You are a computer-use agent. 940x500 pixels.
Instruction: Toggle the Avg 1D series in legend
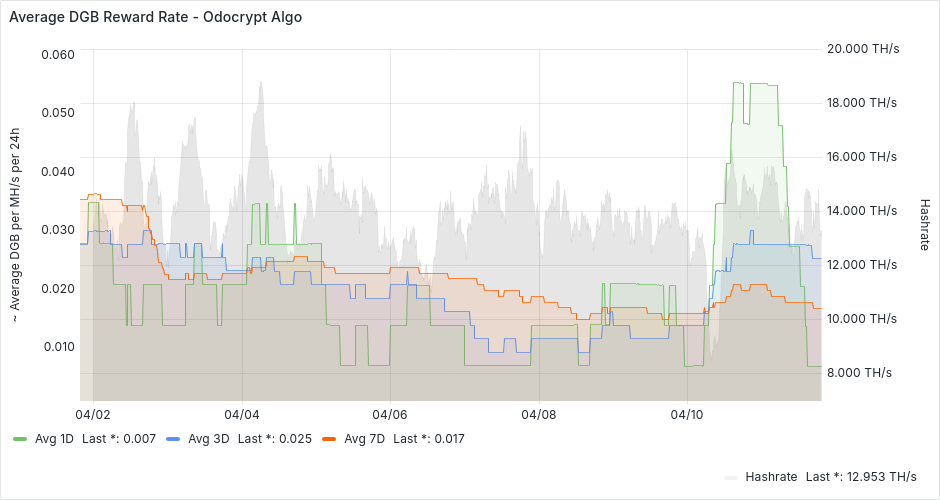click(x=55, y=438)
